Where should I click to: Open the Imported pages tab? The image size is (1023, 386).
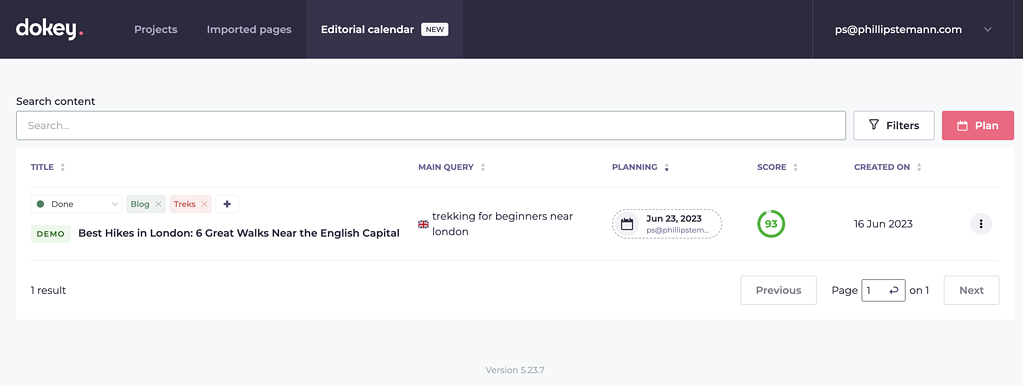click(249, 29)
